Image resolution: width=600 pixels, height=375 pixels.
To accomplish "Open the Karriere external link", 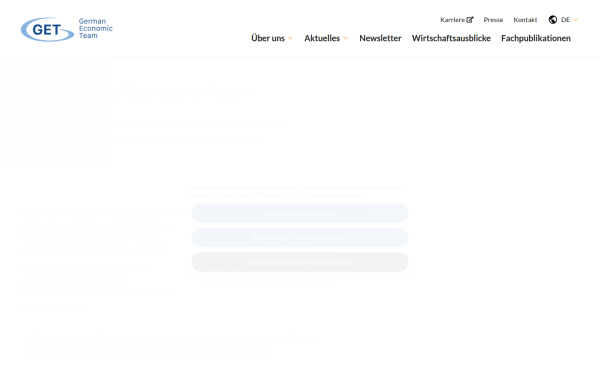I will [457, 20].
